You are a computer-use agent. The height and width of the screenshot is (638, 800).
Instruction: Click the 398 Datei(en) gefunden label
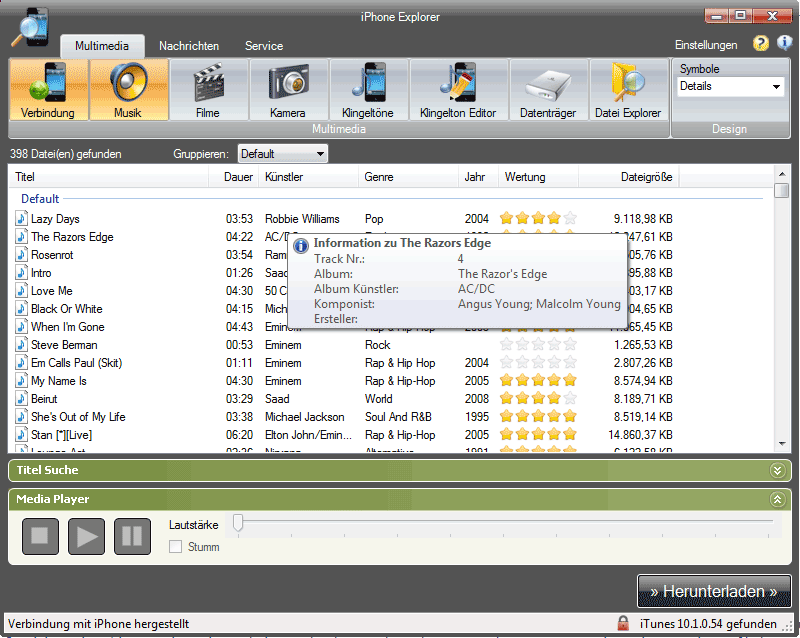(65, 154)
